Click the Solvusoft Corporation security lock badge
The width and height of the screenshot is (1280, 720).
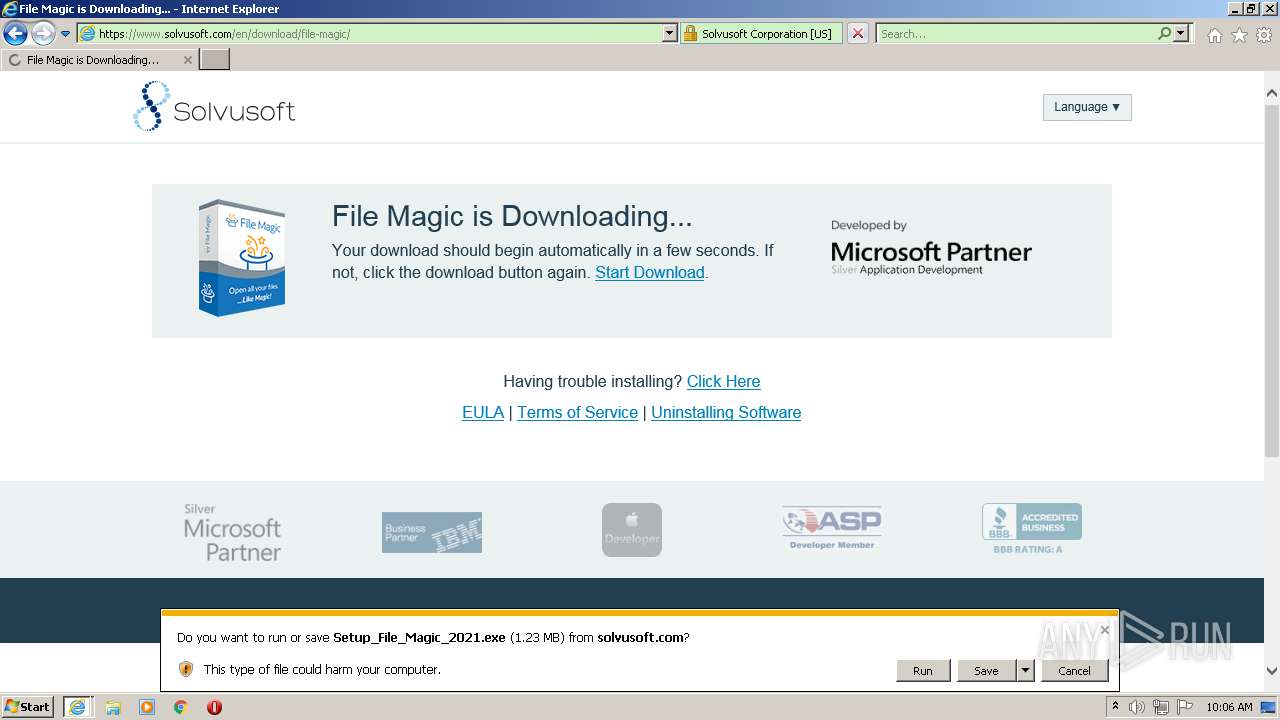click(760, 33)
